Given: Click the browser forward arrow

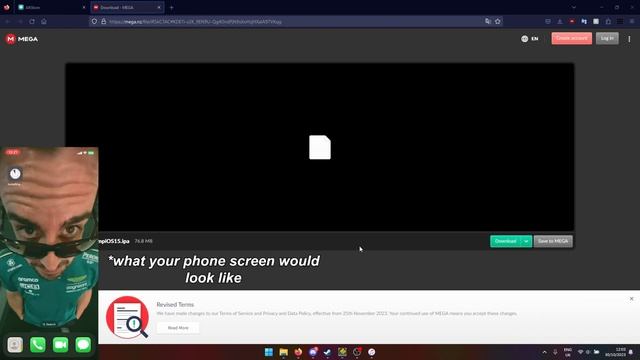Looking at the screenshot, I should tap(19, 21).
